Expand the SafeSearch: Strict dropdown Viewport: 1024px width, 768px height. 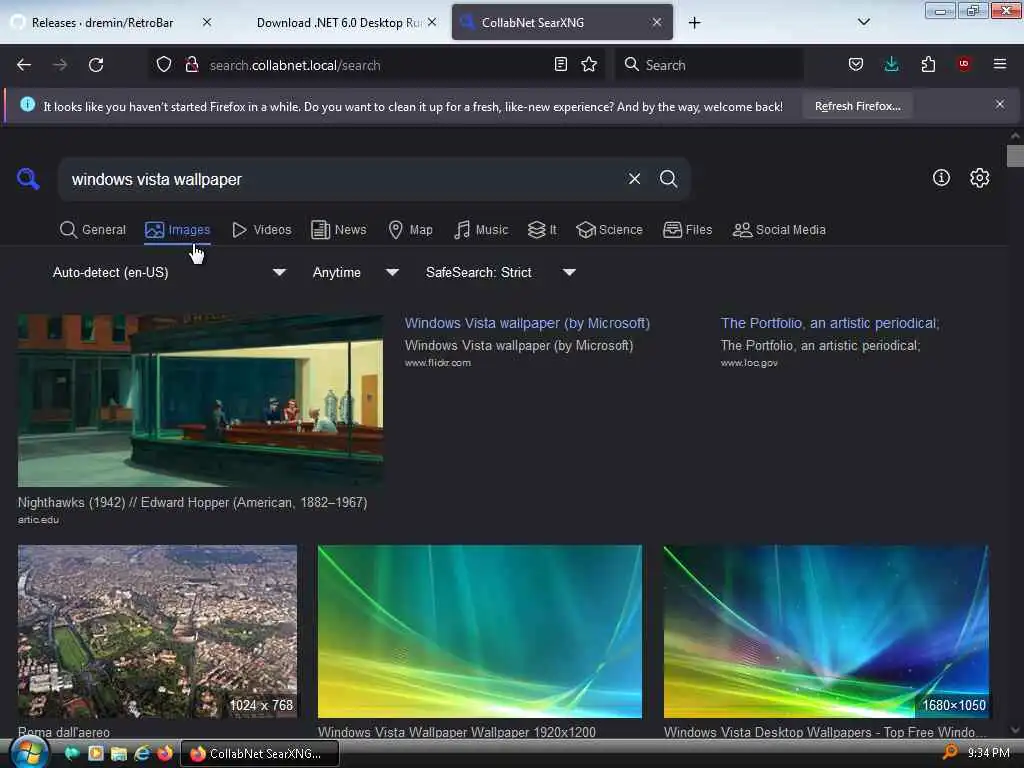click(x=501, y=272)
